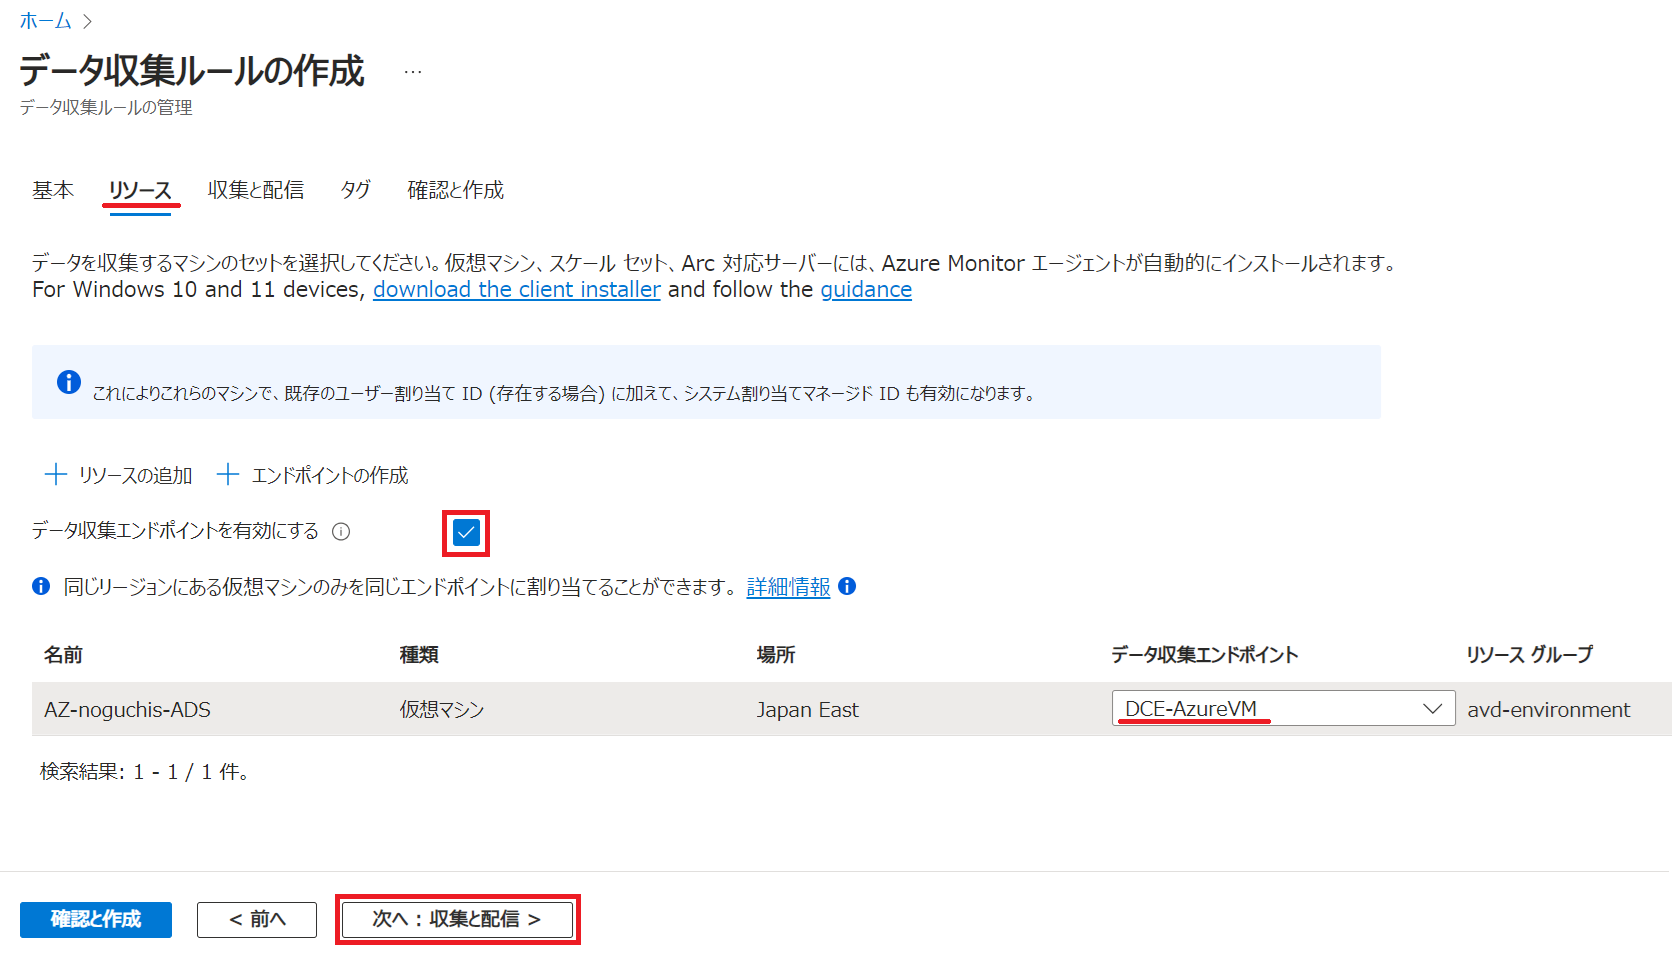Sort by the 名前 column header
The image size is (1672, 972).
coord(63,655)
